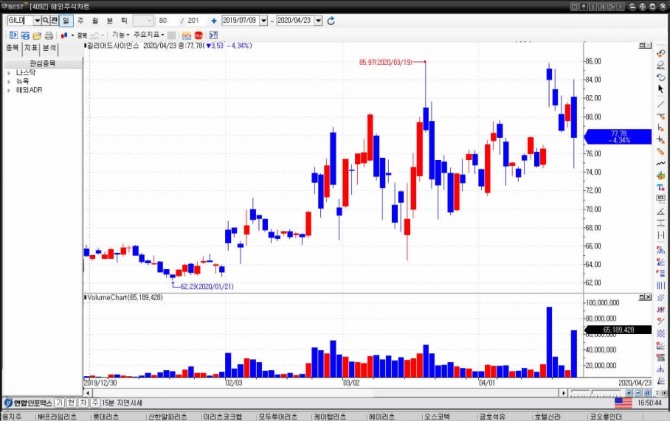Switch to the 분석 side tab

pos(49,48)
